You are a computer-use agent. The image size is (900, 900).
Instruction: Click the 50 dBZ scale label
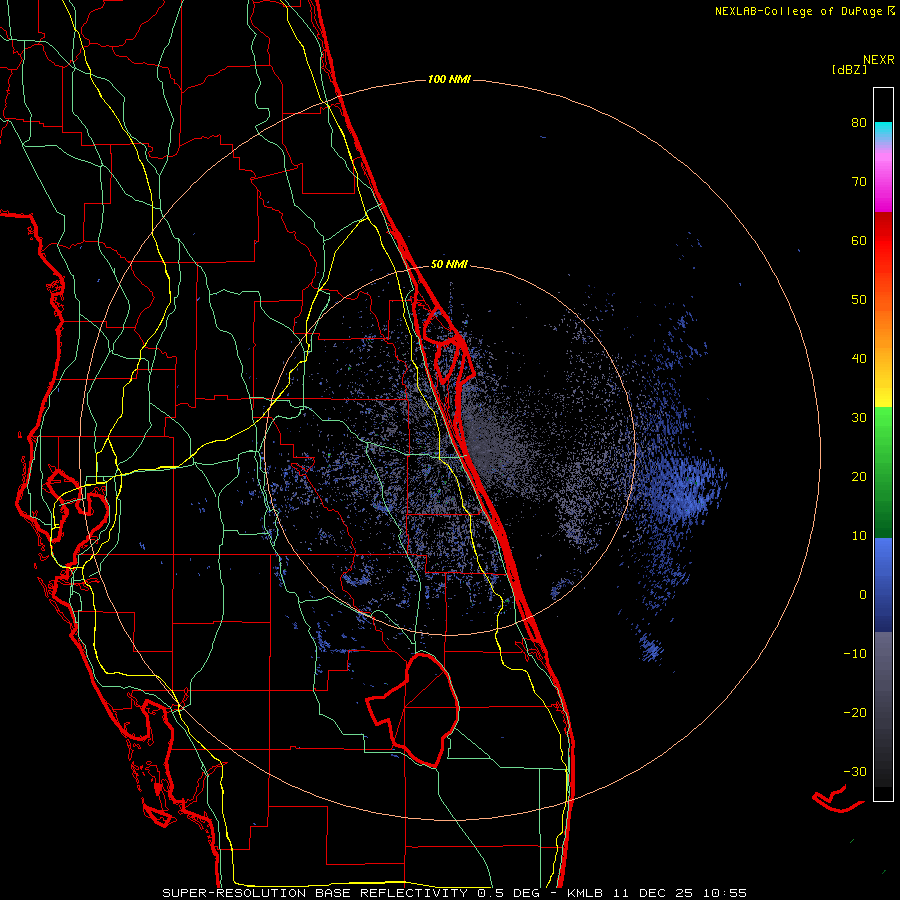pos(859,300)
